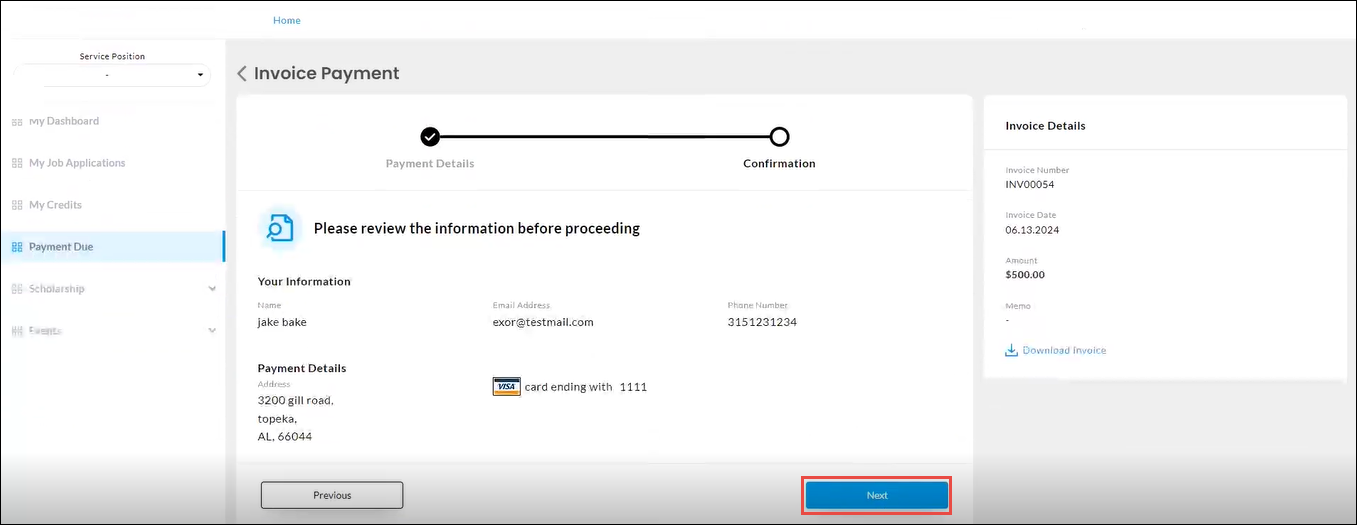This screenshot has height=525, width=1357.
Task: Expand the Scholarship menu chevron
Action: point(212,289)
